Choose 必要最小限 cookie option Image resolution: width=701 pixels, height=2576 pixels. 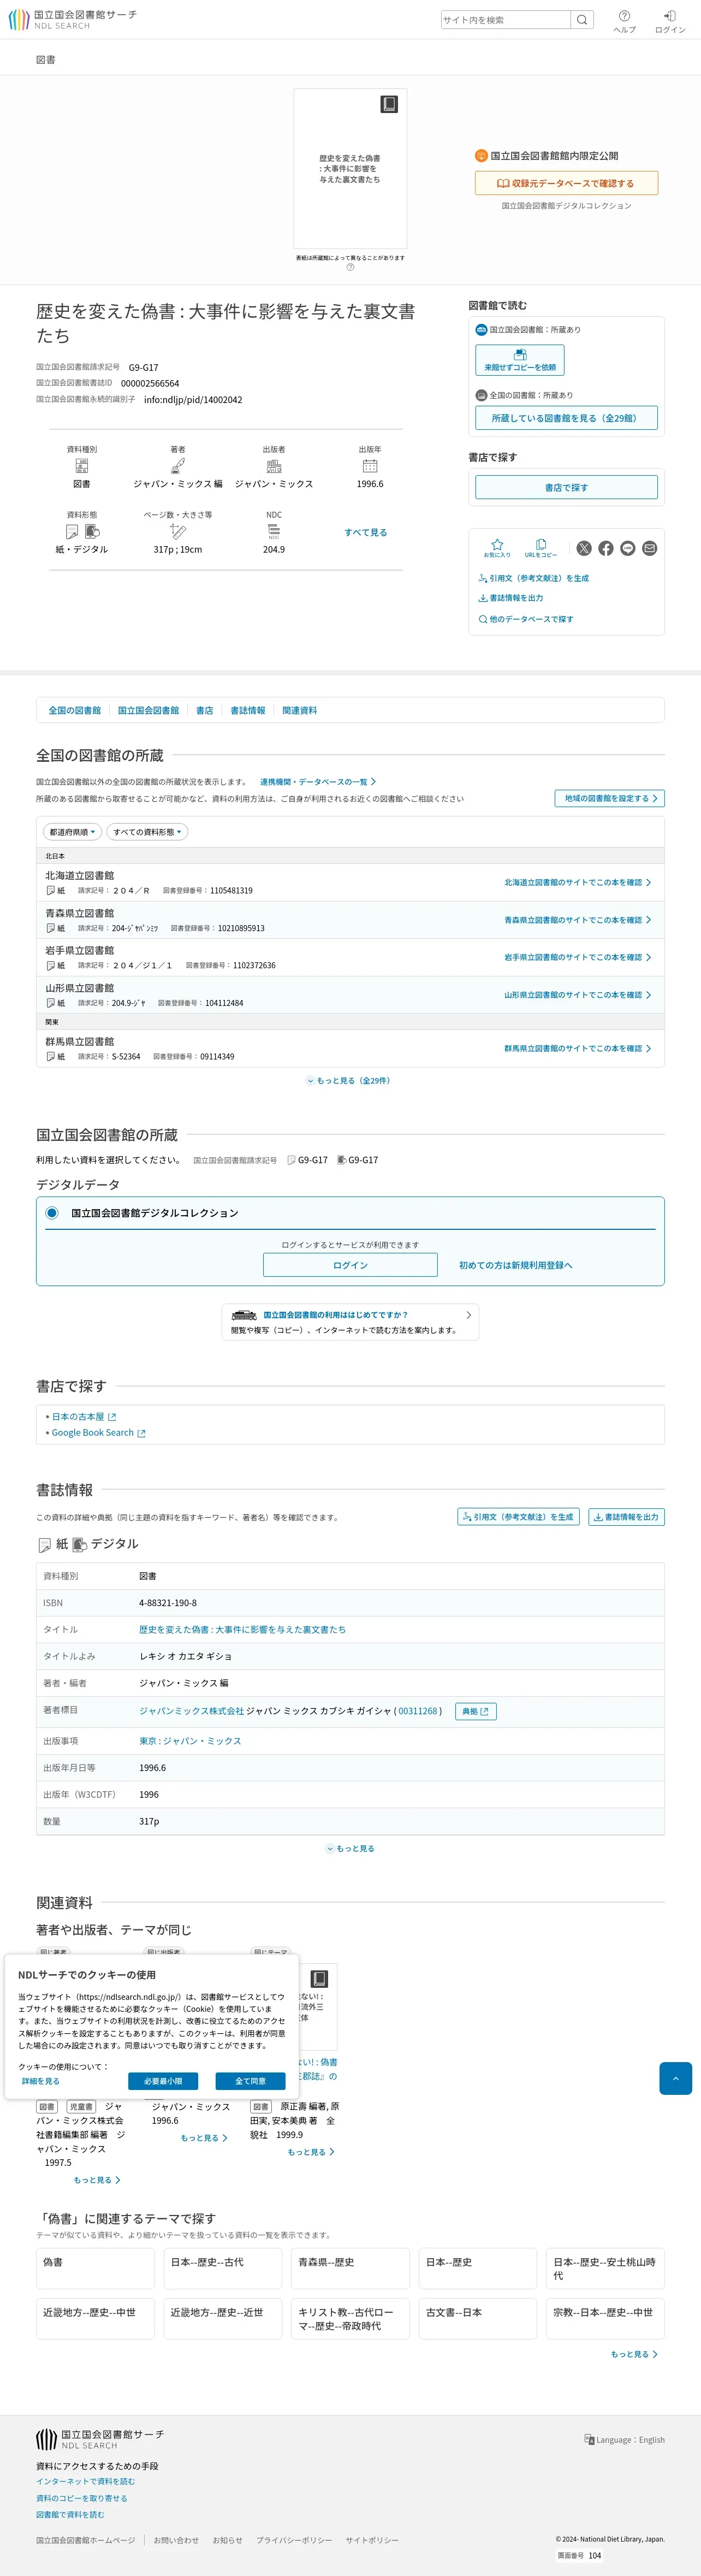coord(163,2081)
